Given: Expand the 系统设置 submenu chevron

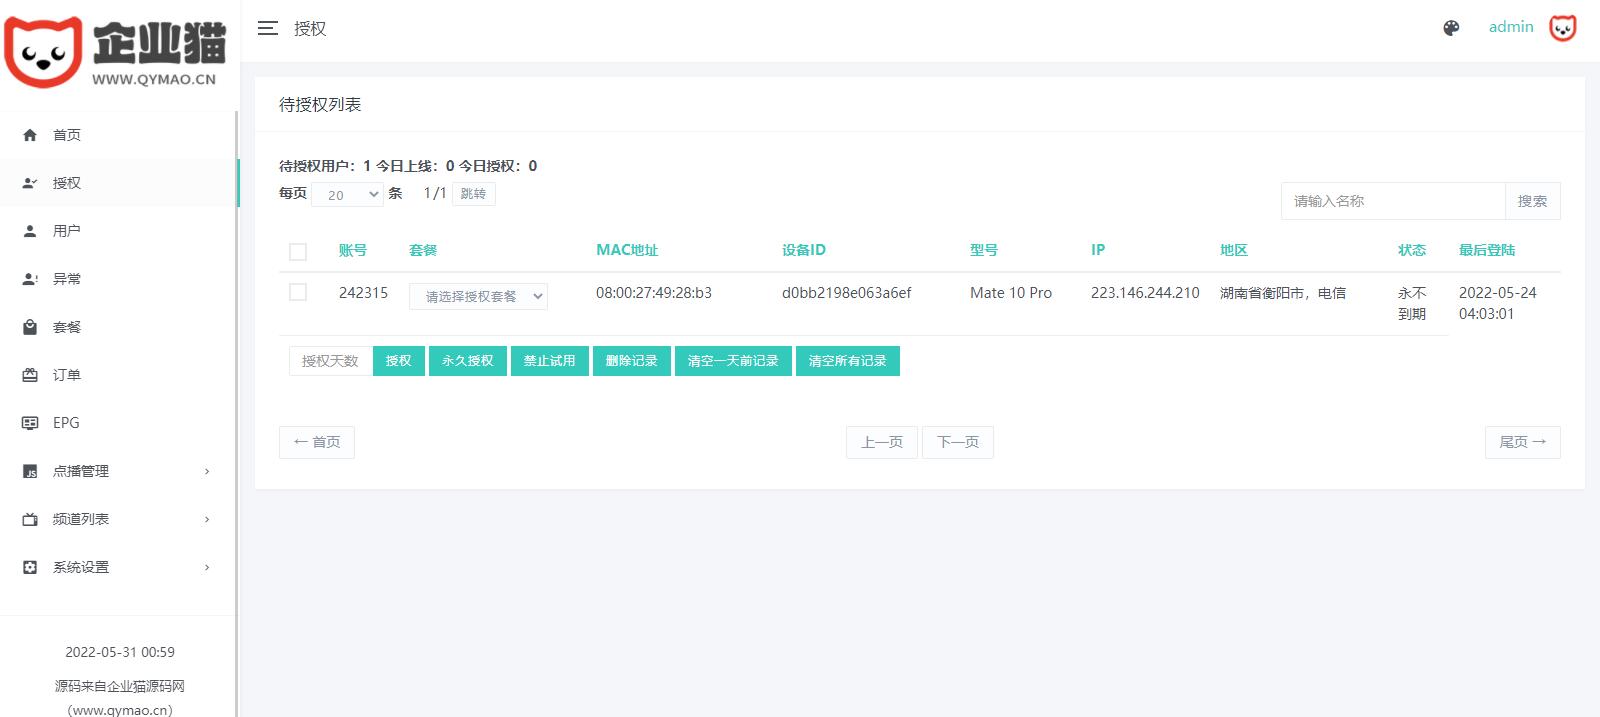Looking at the screenshot, I should (207, 567).
